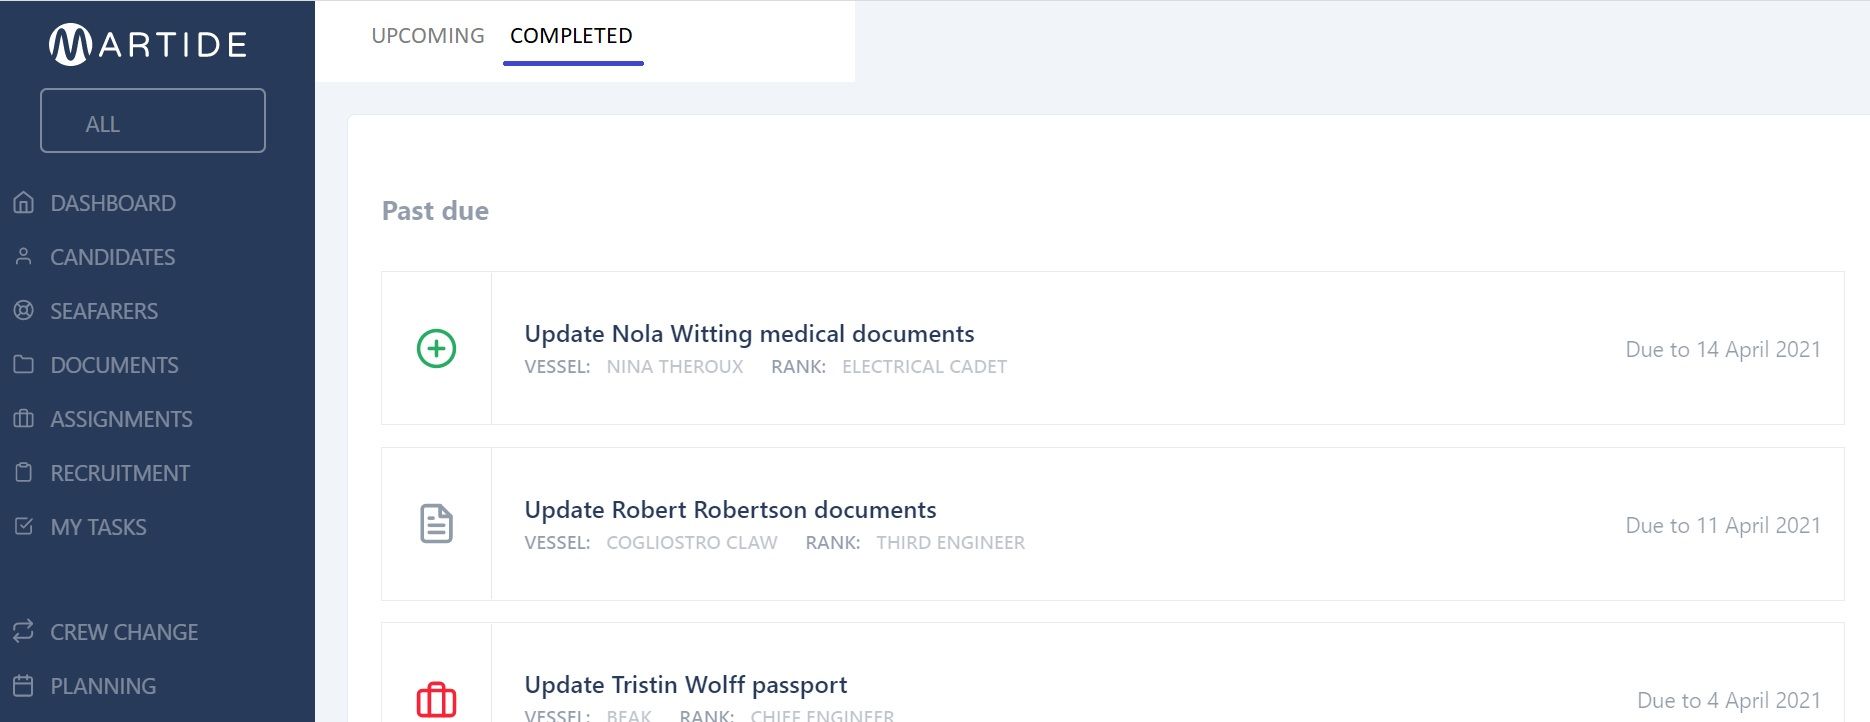Click the Assignments briefcase icon
1870x722 pixels.
(x=24, y=419)
